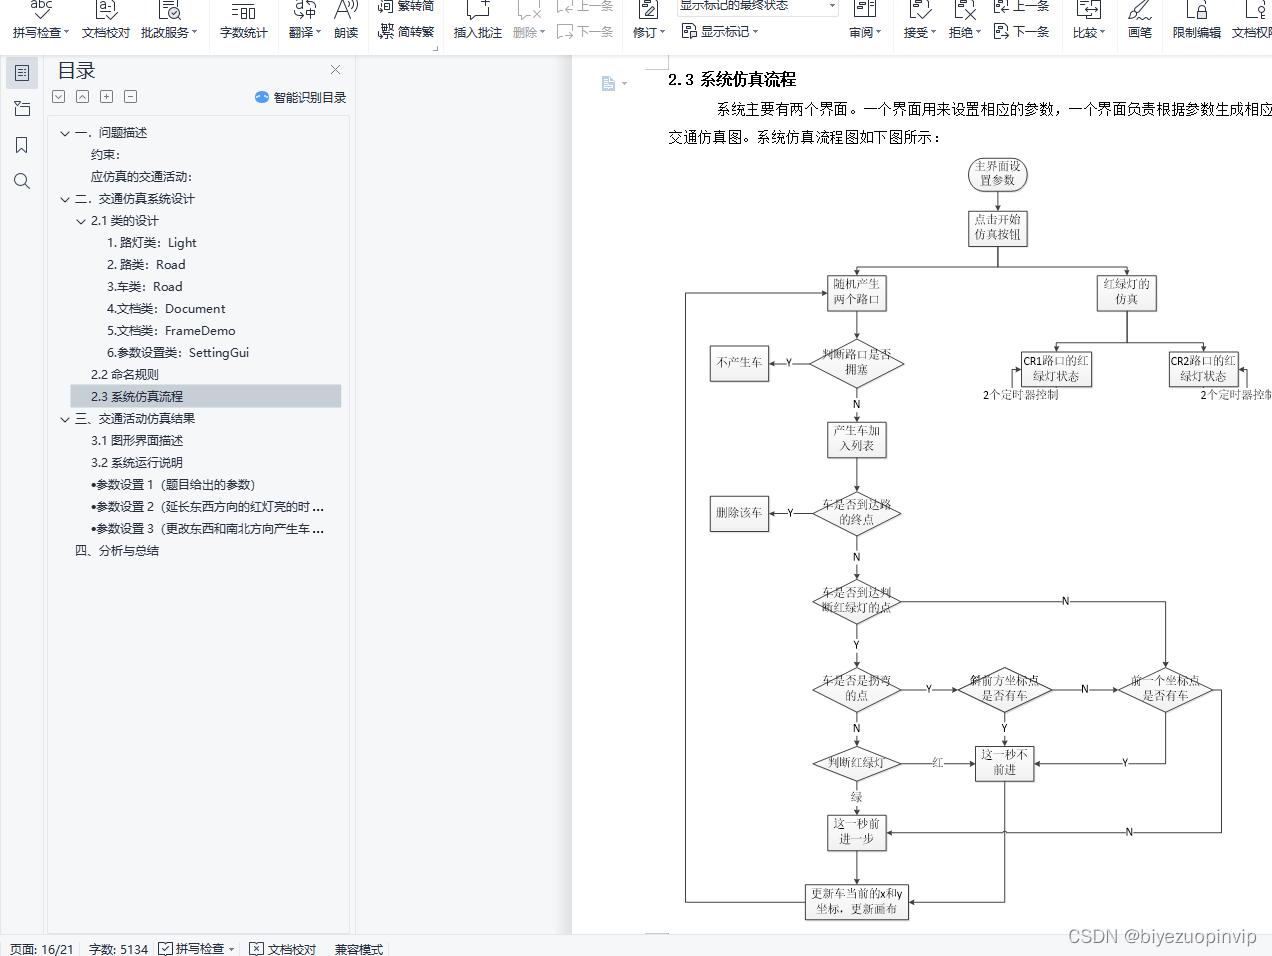Image resolution: width=1272 pixels, height=956 pixels.
Task: Open the 翻译 dropdown arrow
Action: 318,33
